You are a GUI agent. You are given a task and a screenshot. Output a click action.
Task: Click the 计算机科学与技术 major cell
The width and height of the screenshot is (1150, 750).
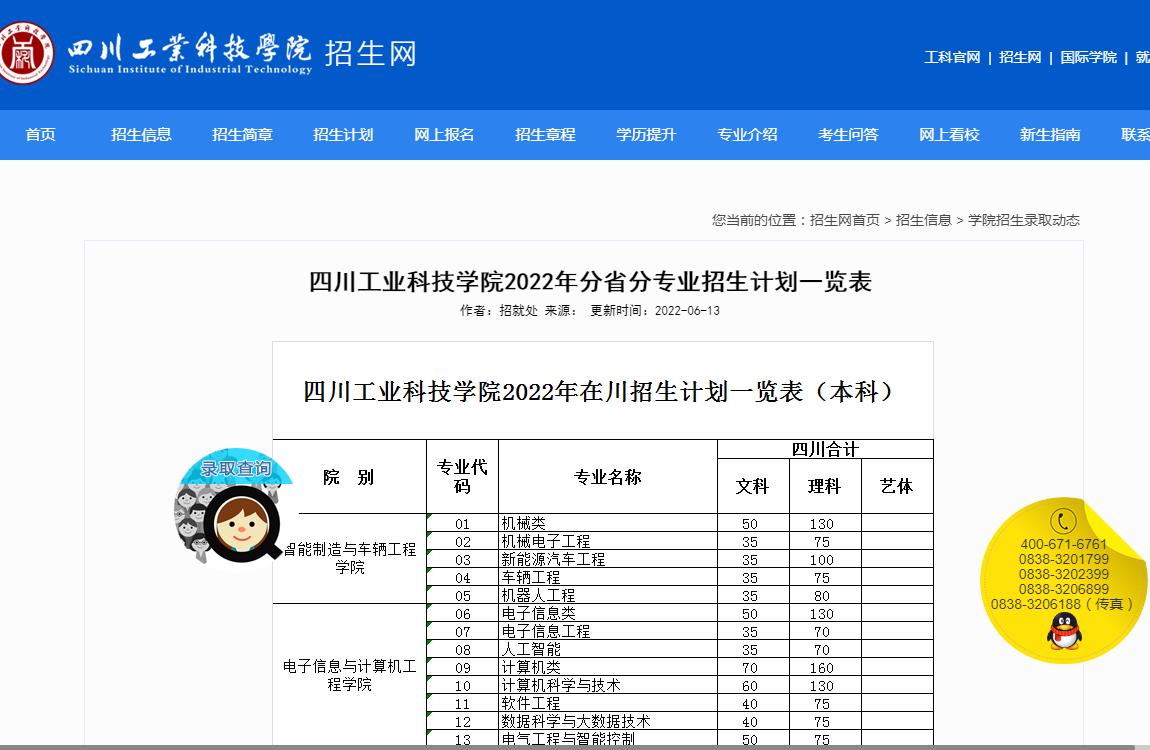[x=607, y=685]
